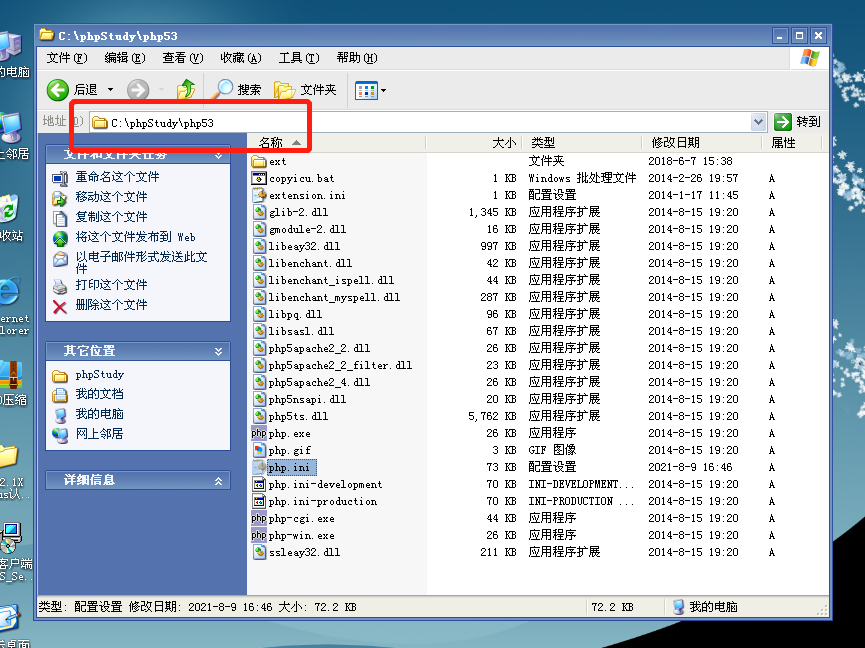Go to phpStudy folder in other places
The image size is (865, 648).
click(99, 374)
